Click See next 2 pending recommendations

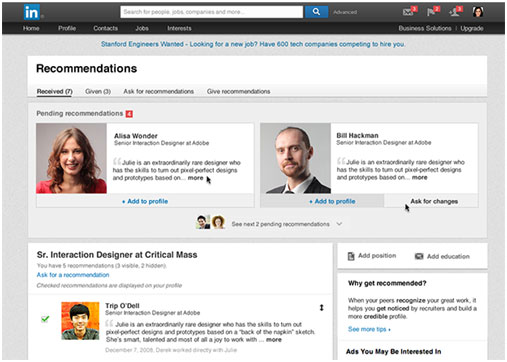(280, 224)
